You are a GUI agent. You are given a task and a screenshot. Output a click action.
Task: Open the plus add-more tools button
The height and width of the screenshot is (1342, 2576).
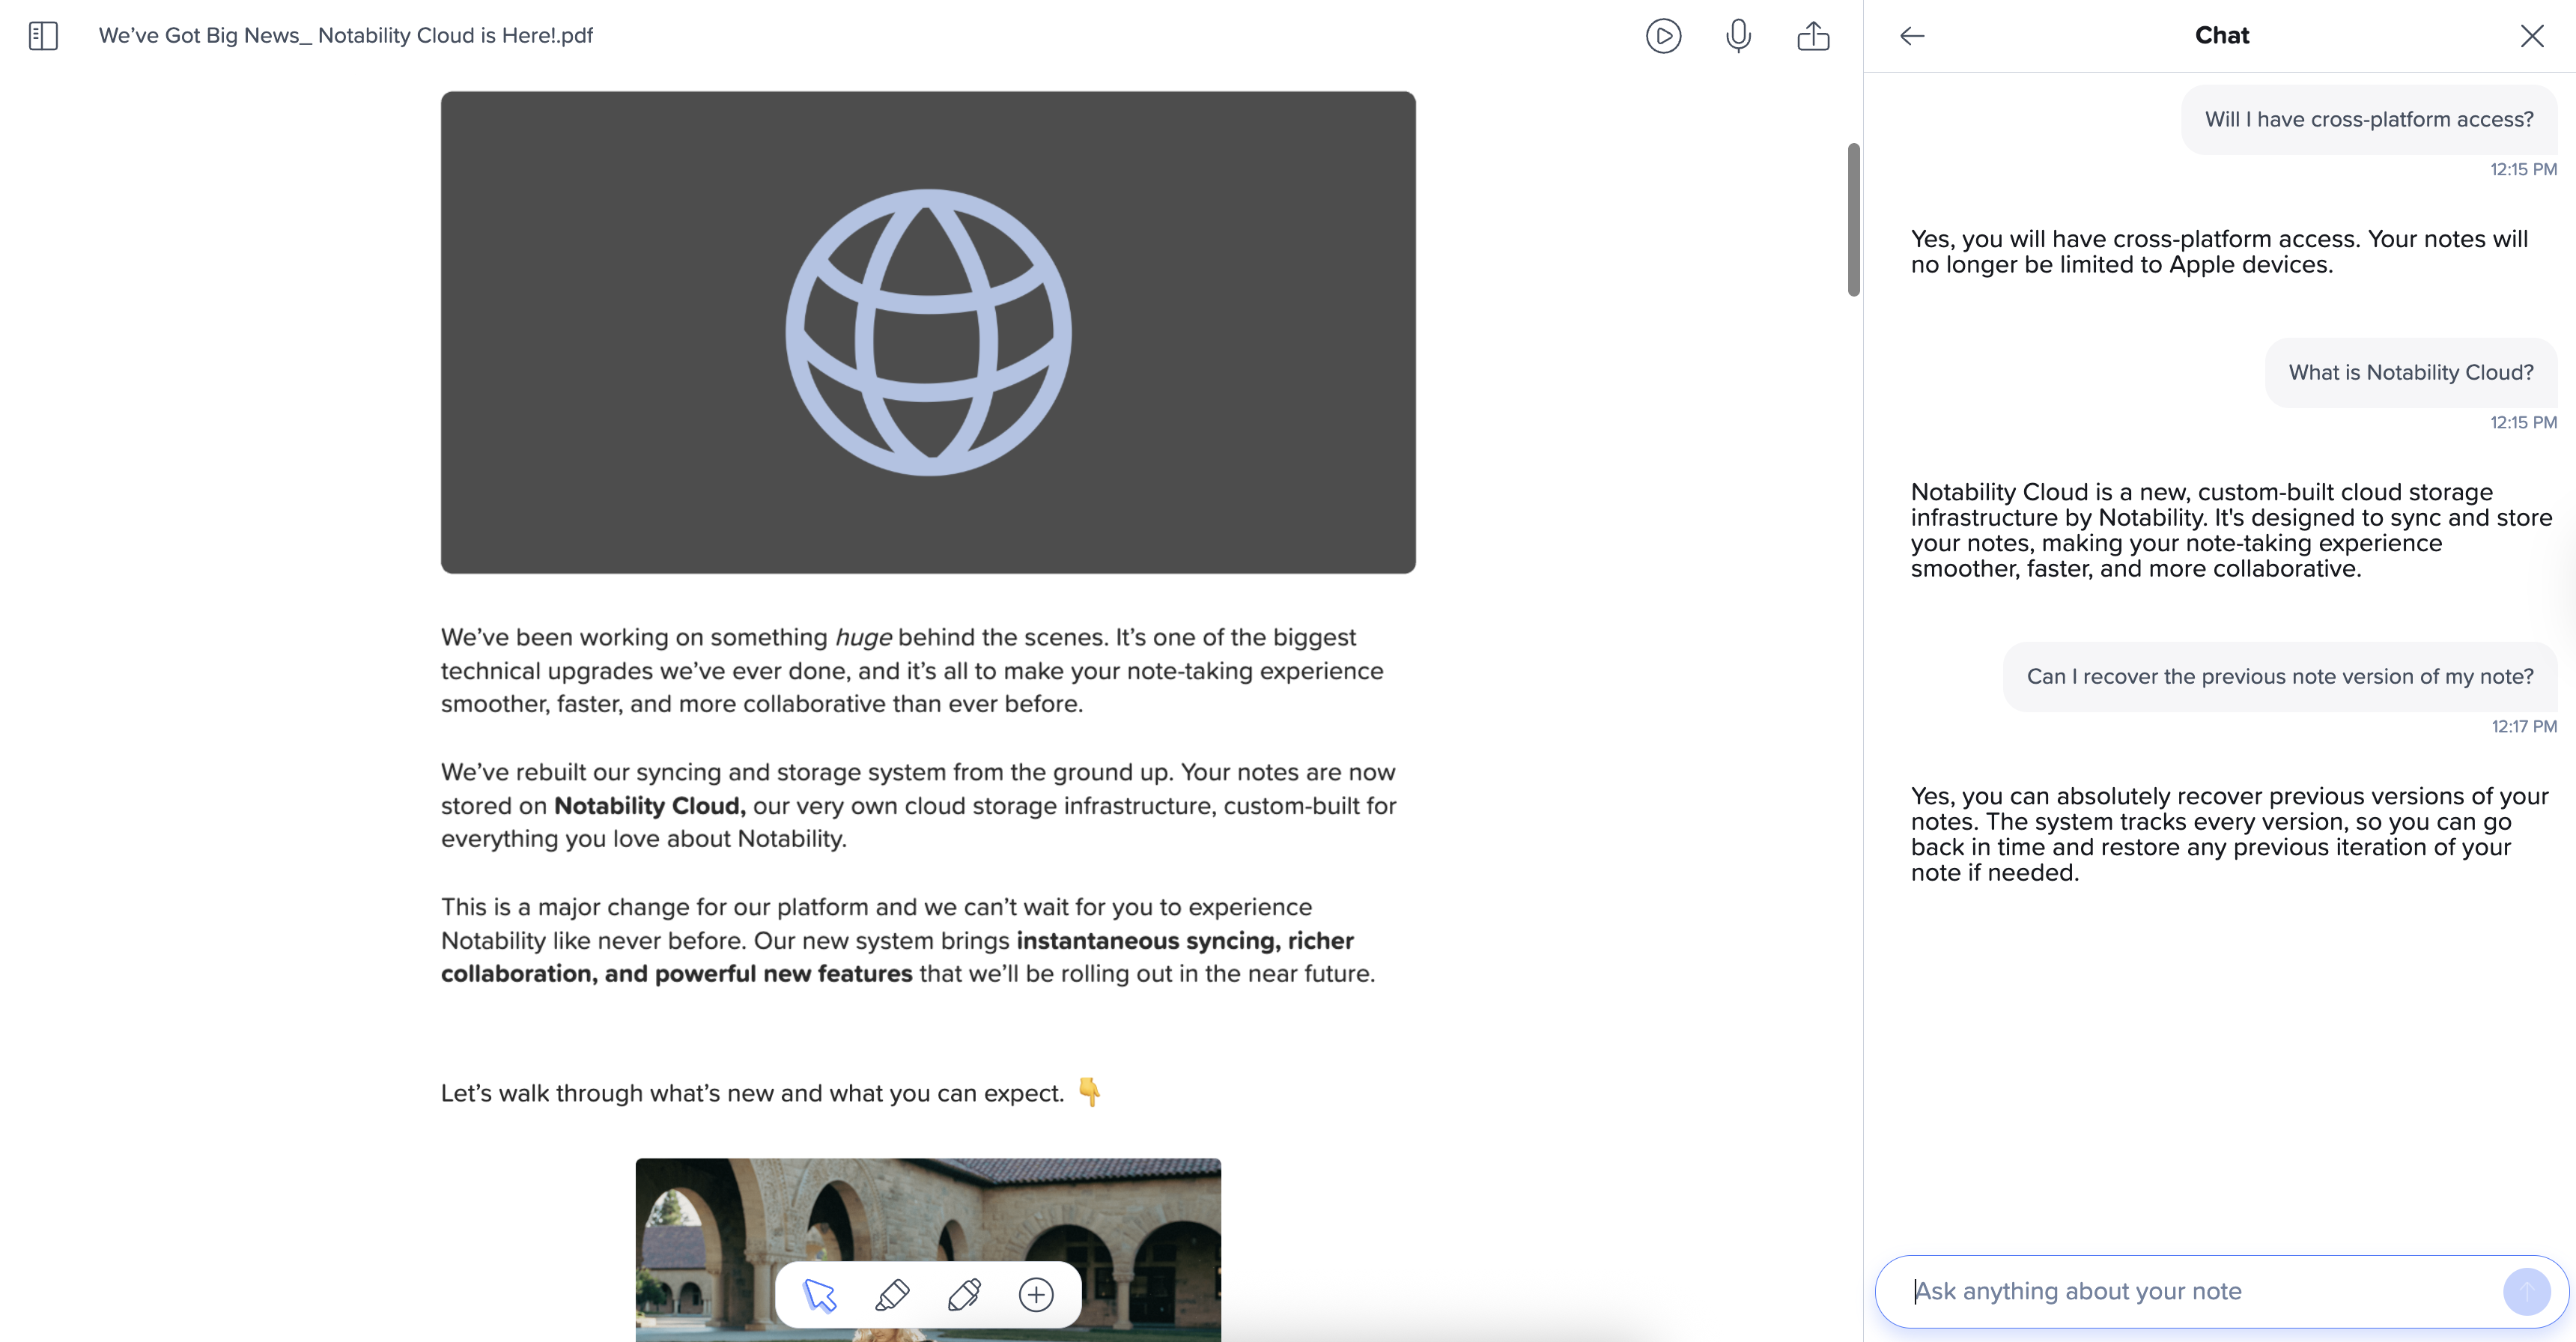click(x=1036, y=1294)
